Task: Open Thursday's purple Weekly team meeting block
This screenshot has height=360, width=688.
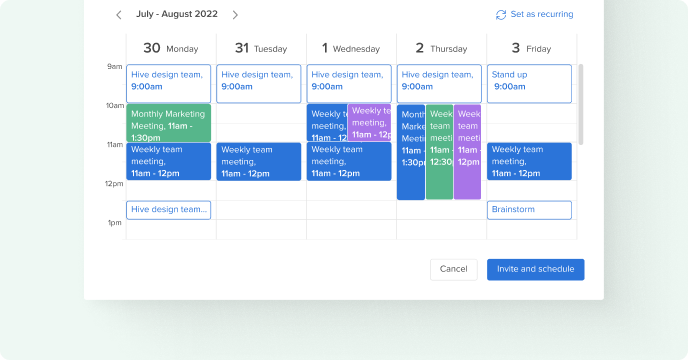Action: [x=467, y=151]
